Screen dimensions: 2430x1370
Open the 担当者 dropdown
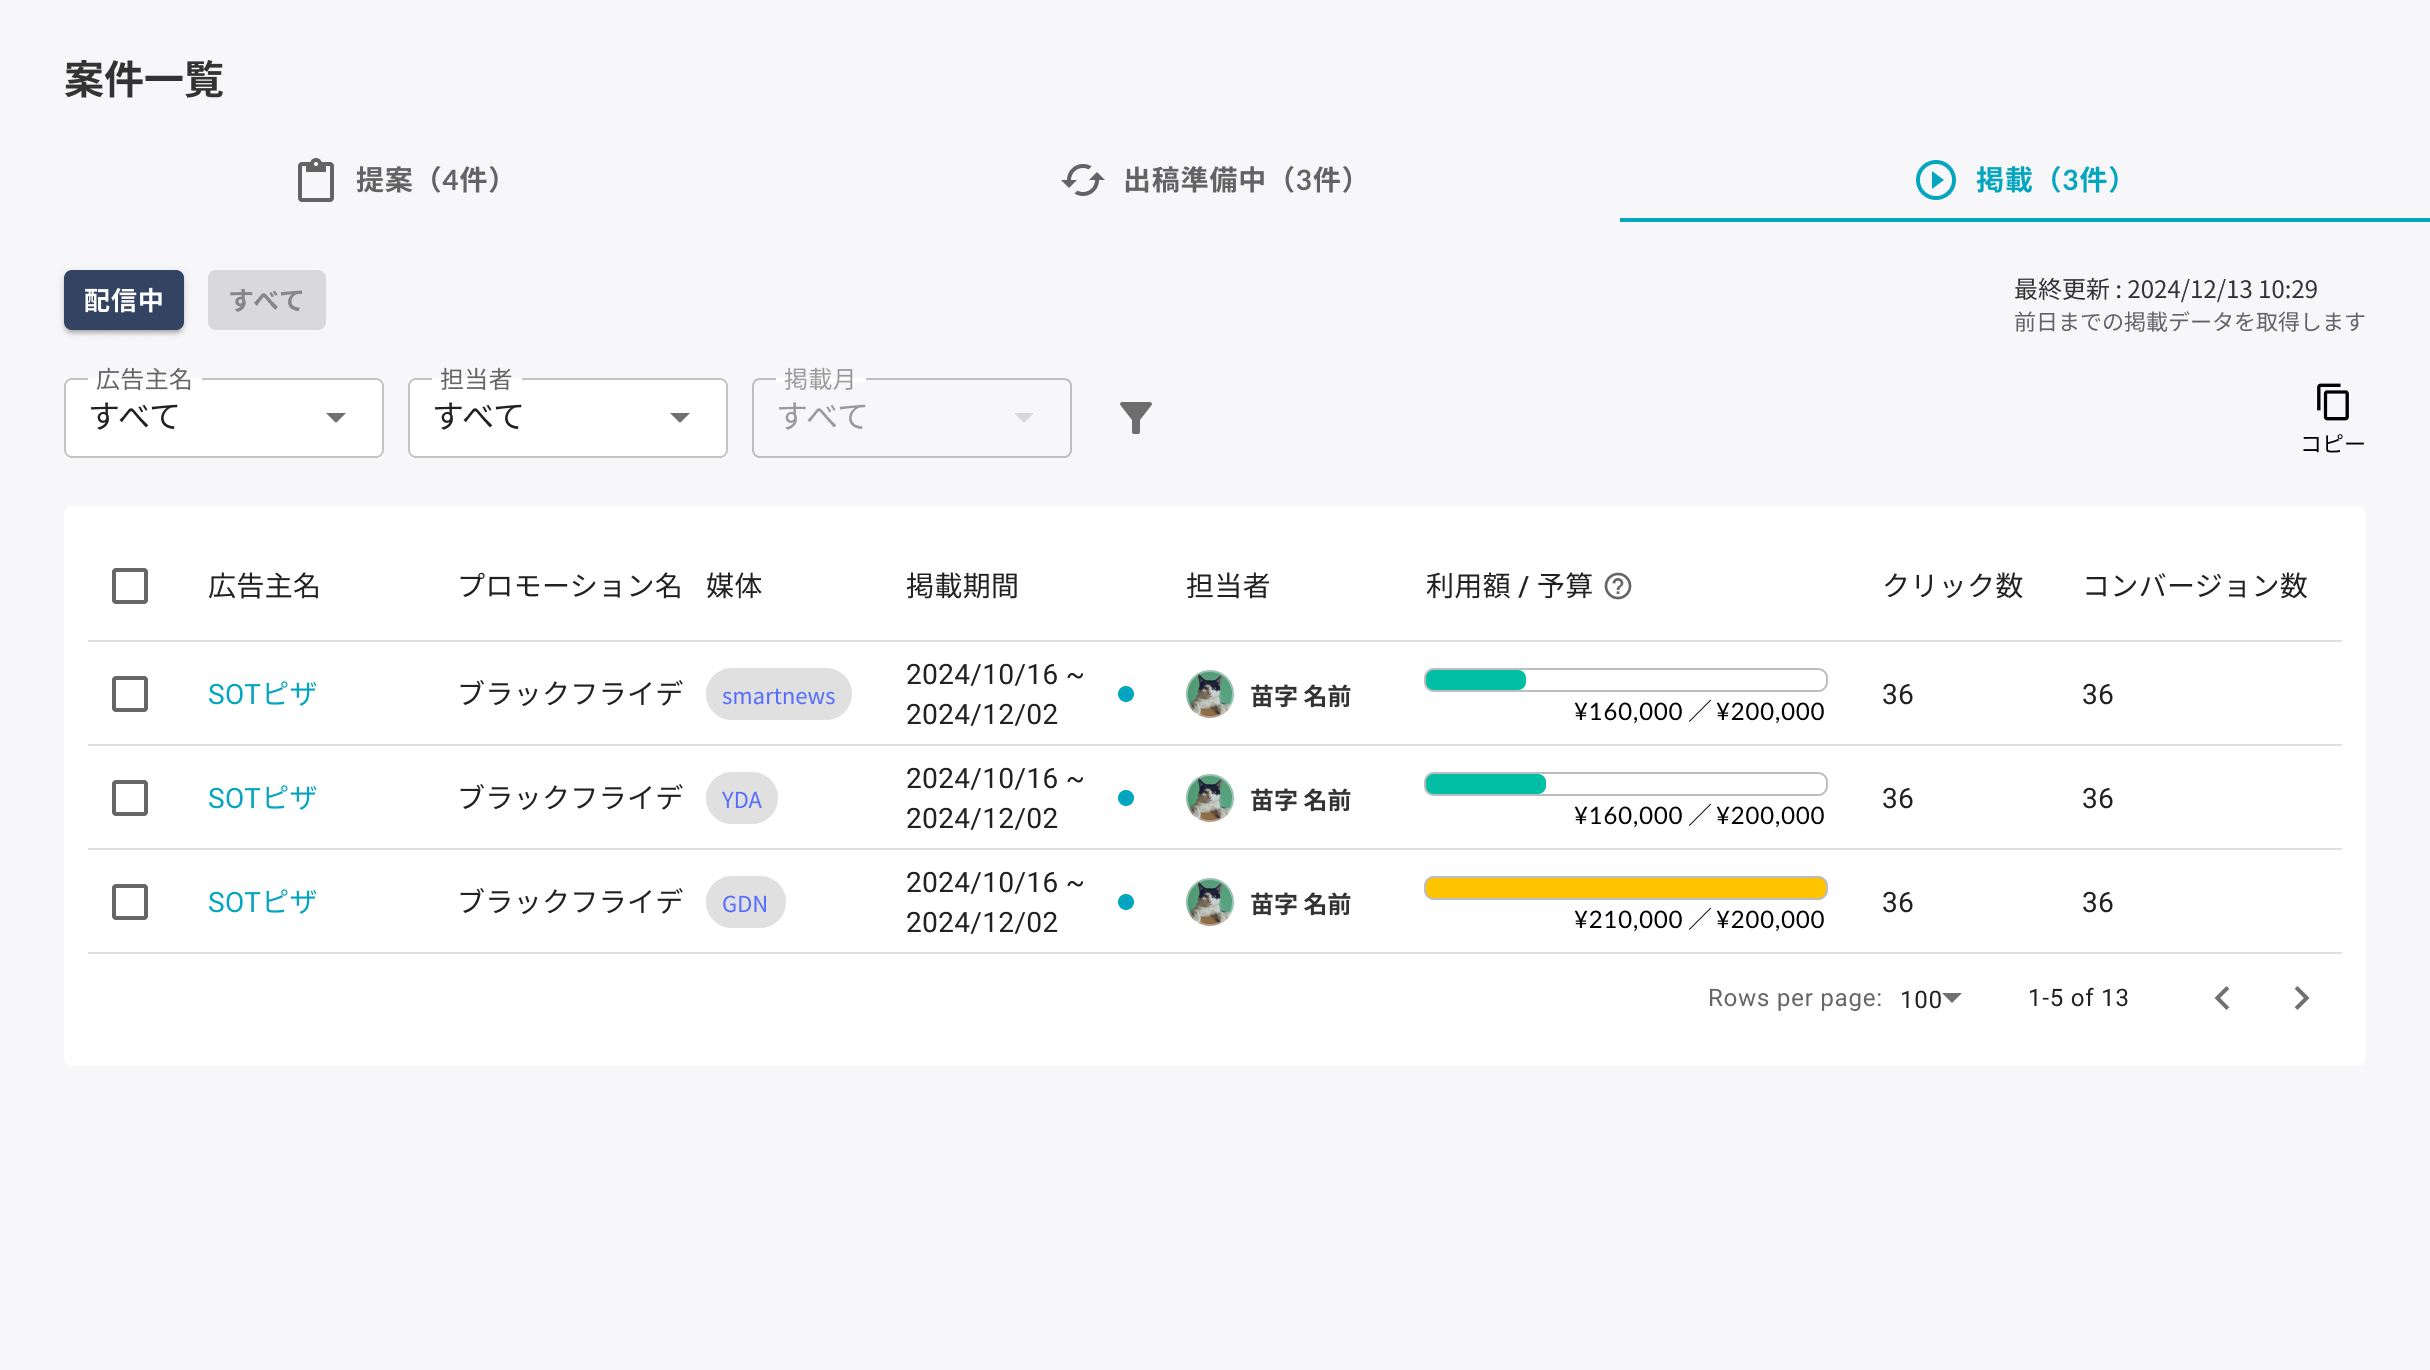[567, 418]
